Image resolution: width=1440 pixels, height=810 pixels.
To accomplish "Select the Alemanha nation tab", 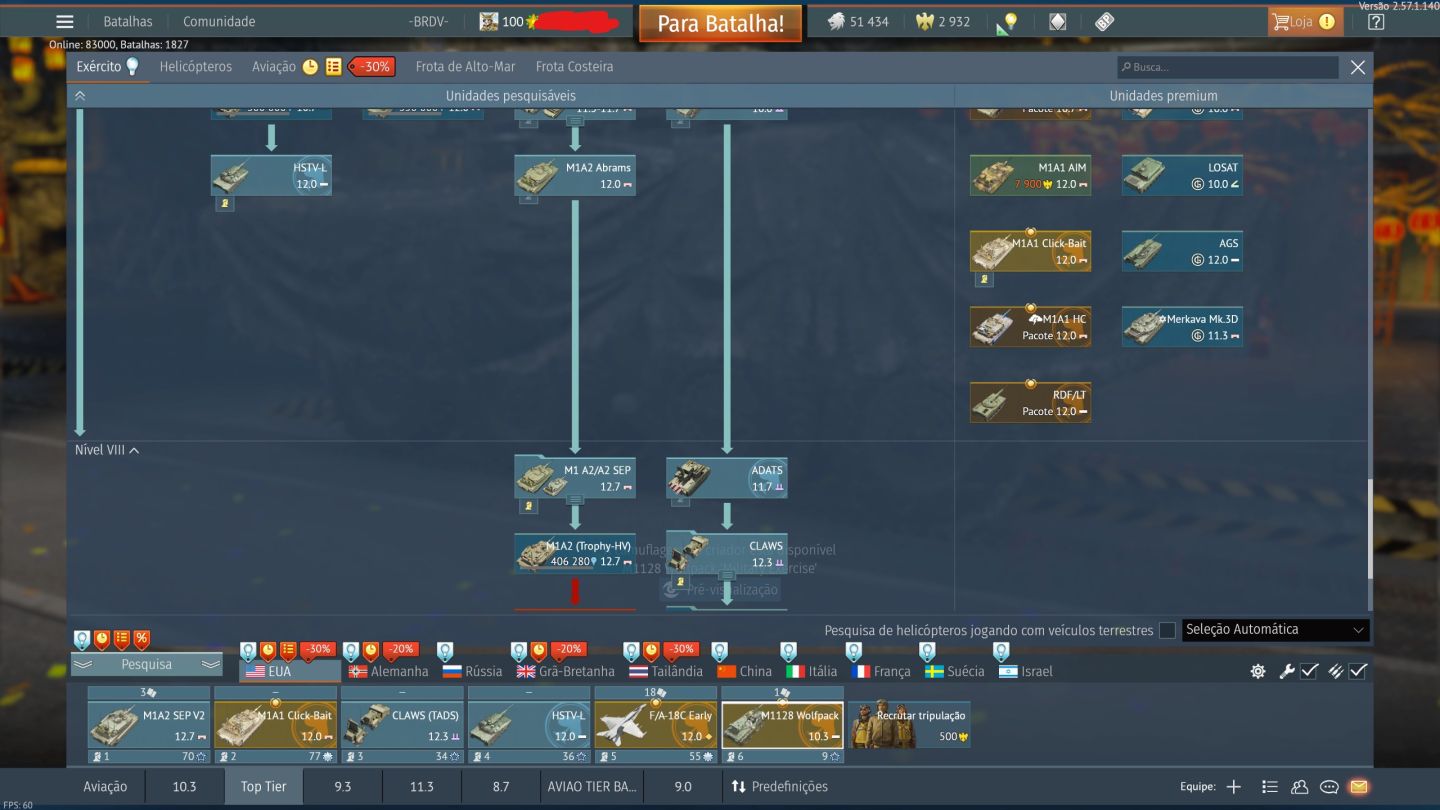I will coord(388,671).
